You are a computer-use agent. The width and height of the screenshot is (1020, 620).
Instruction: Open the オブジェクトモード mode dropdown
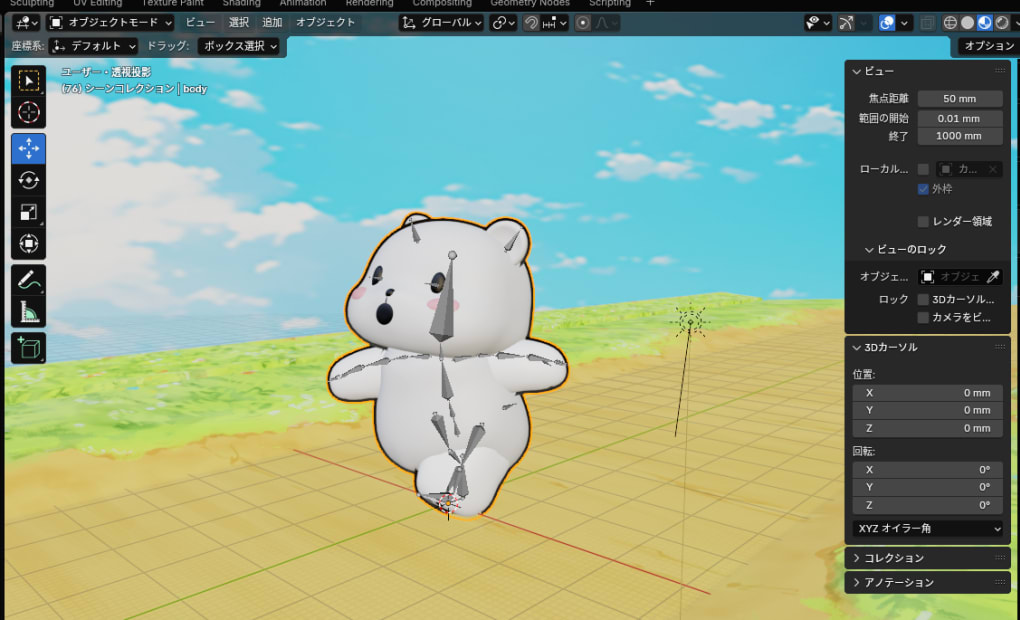click(x=111, y=22)
